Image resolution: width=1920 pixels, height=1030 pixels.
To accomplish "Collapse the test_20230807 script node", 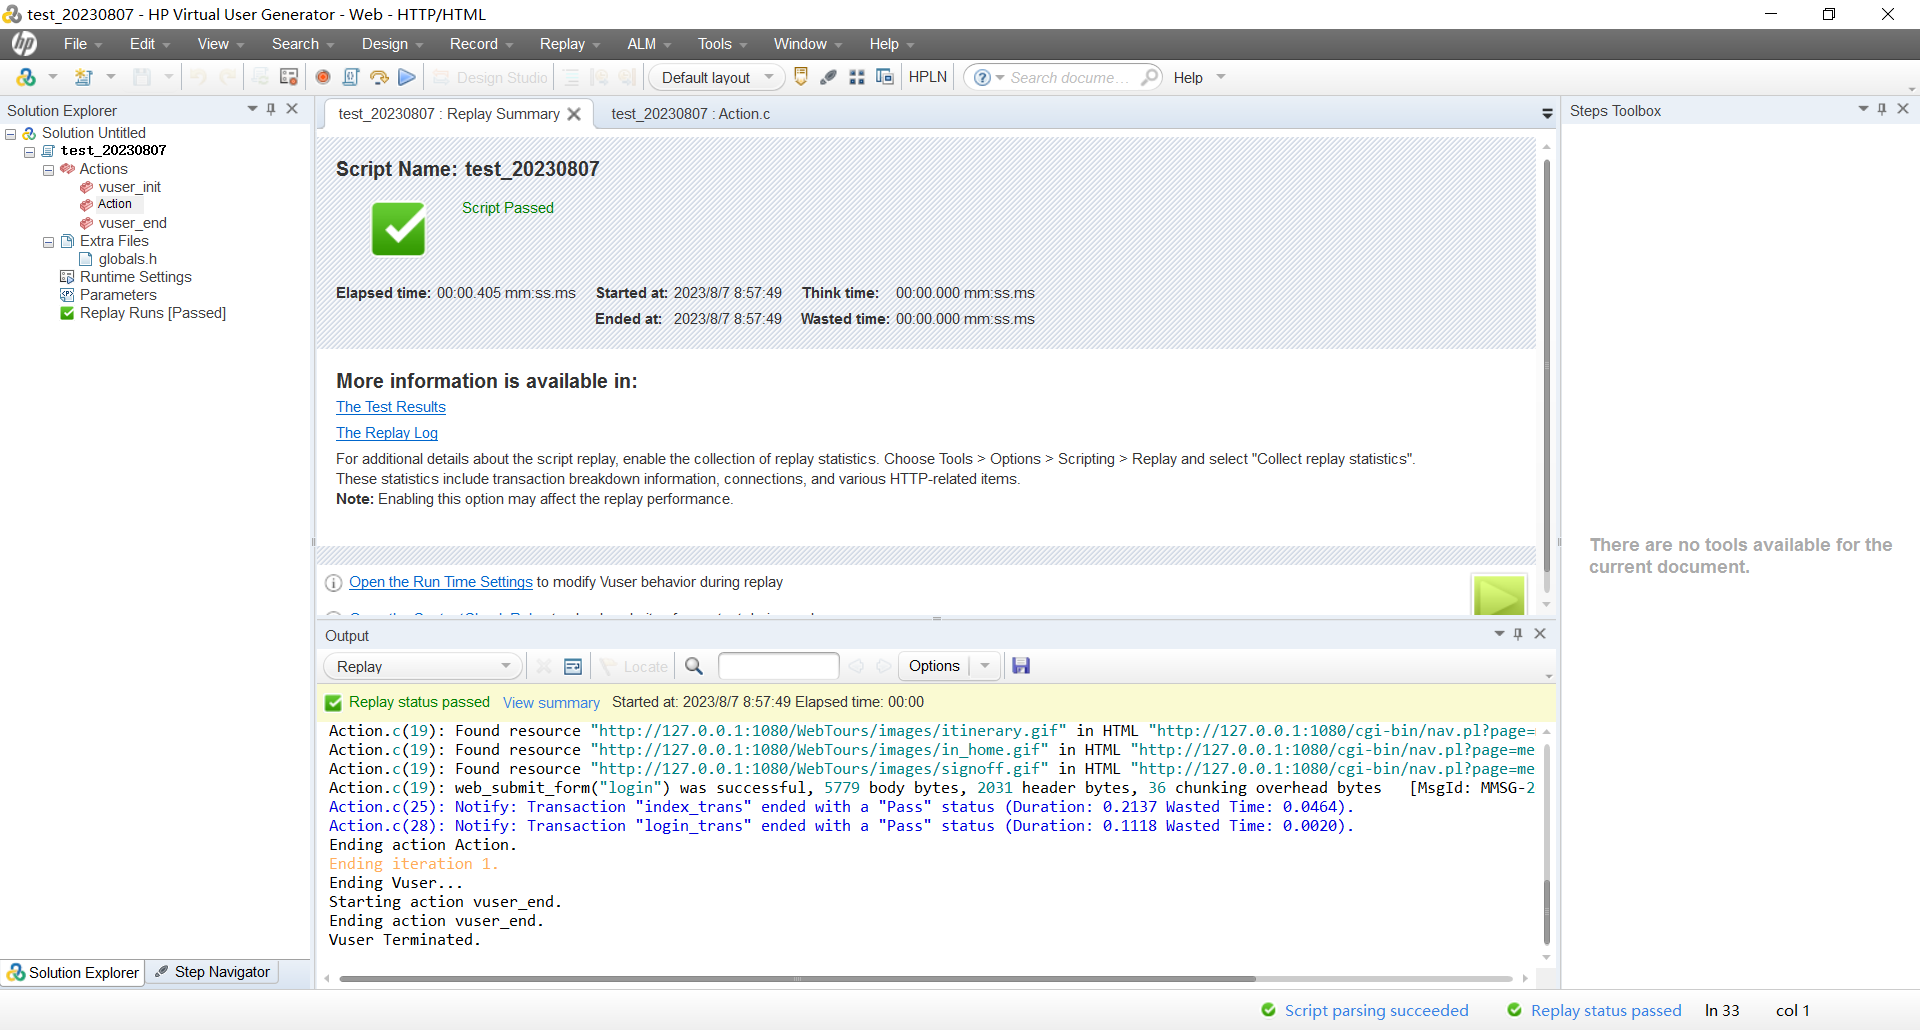I will tap(30, 152).
